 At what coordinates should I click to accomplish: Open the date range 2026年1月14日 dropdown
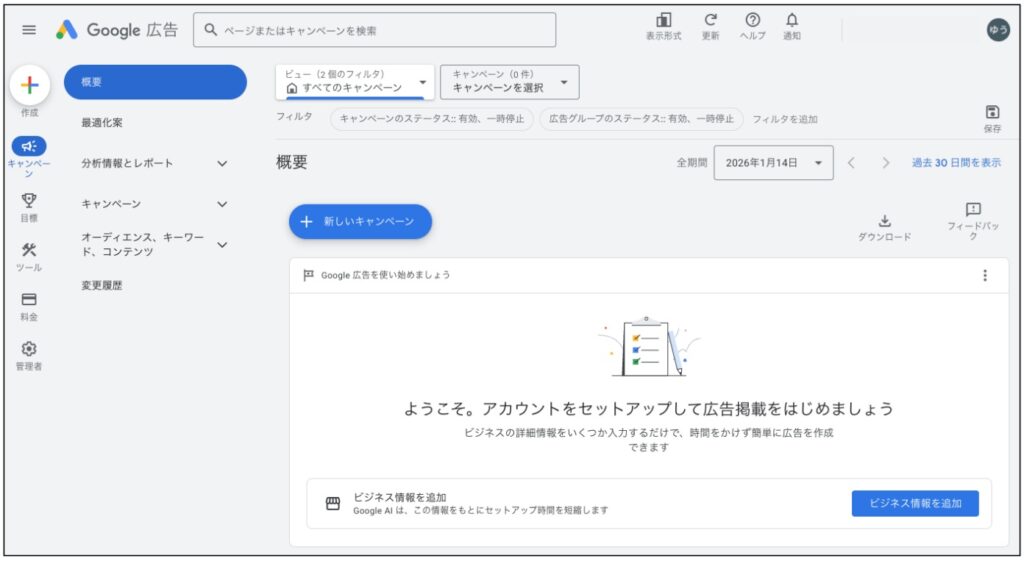tap(773, 163)
